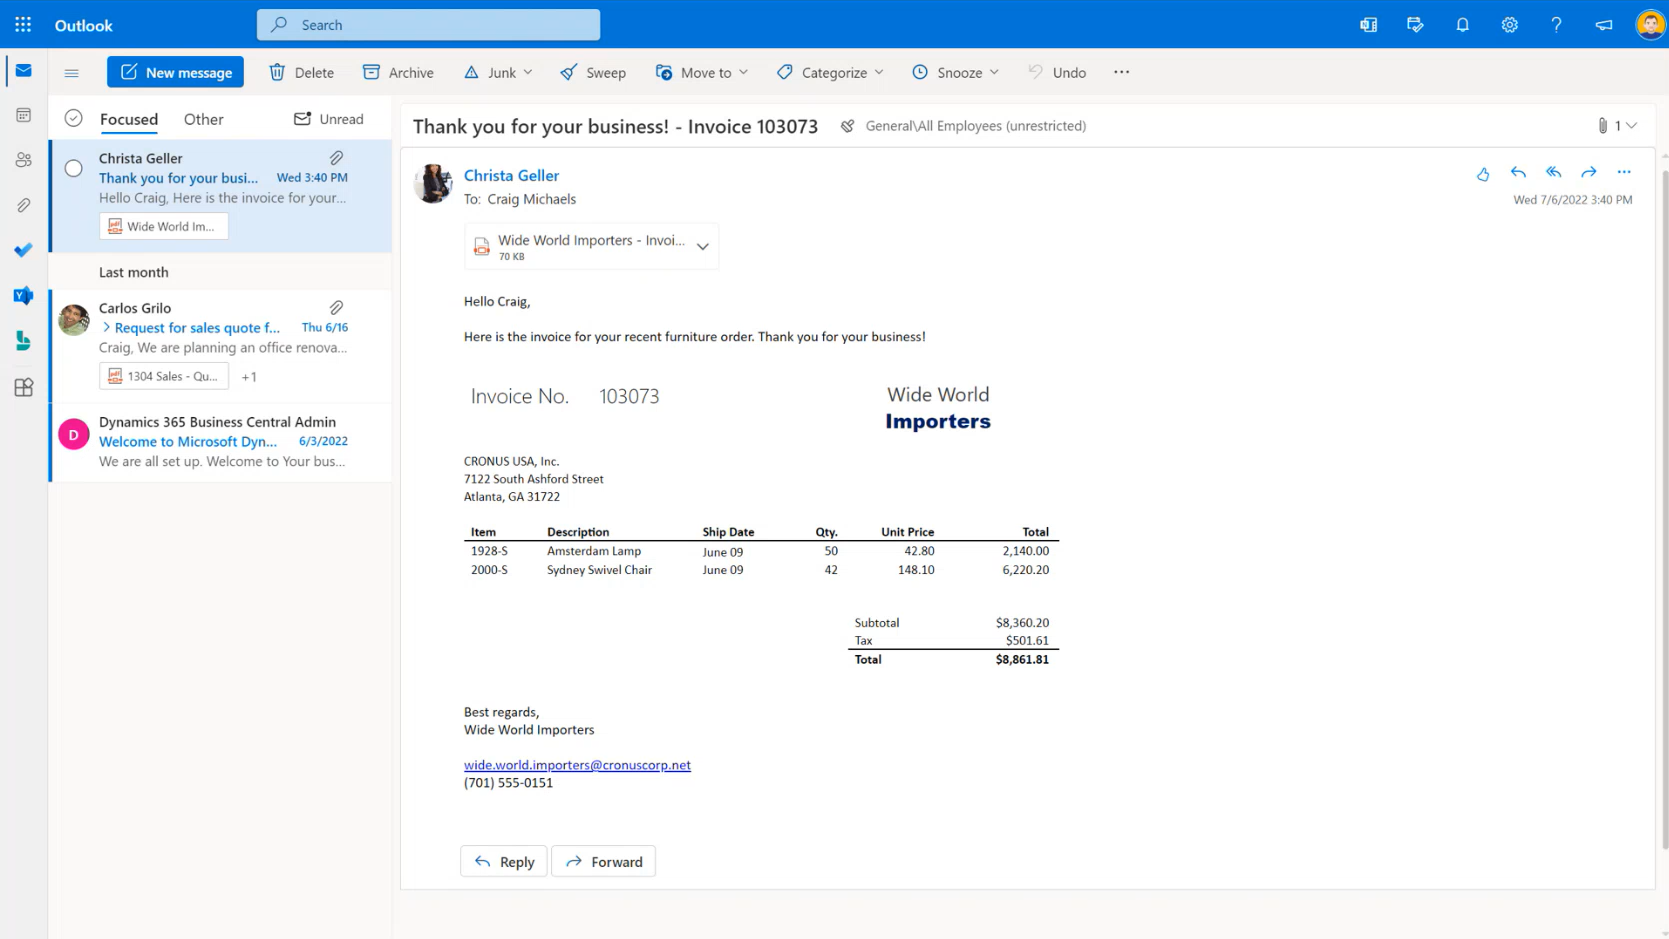Open Yammer icon in left rail
The width and height of the screenshot is (1669, 939).
click(24, 295)
